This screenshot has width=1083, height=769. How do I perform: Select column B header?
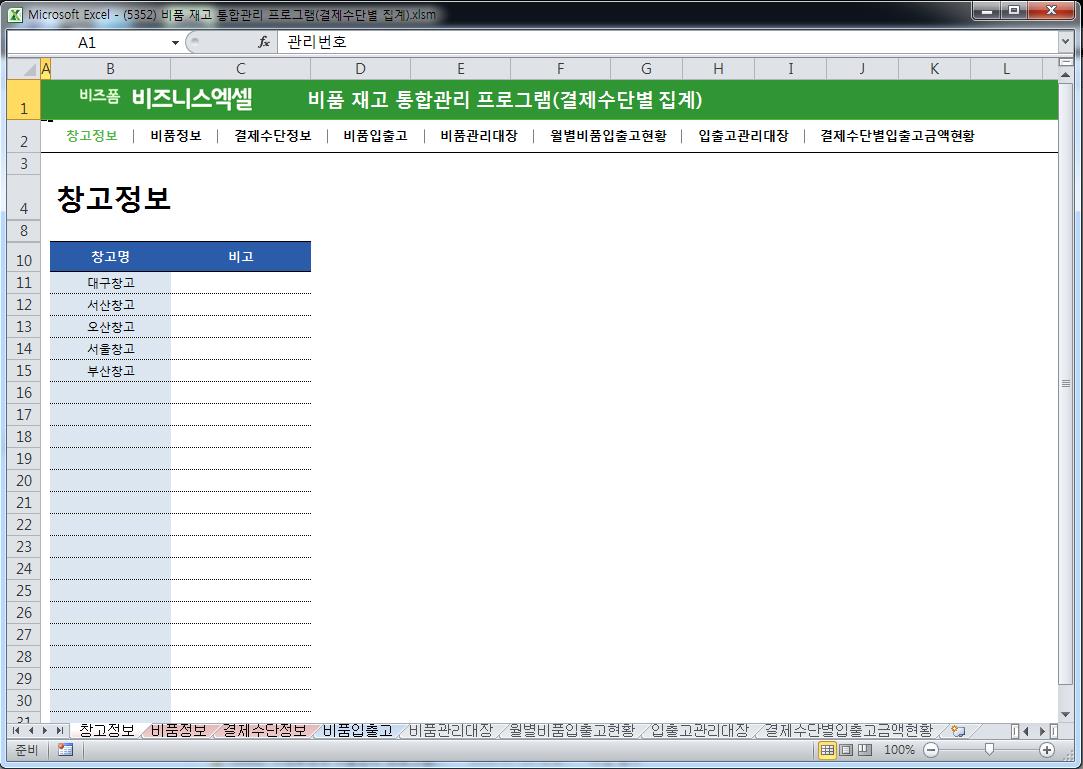pos(111,69)
